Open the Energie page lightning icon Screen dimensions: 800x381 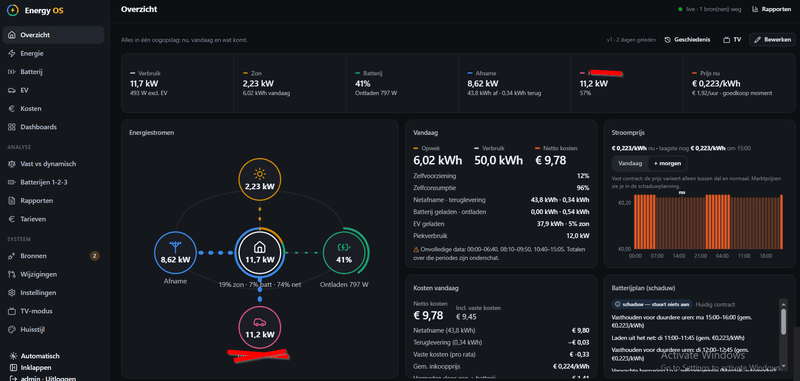pos(12,54)
